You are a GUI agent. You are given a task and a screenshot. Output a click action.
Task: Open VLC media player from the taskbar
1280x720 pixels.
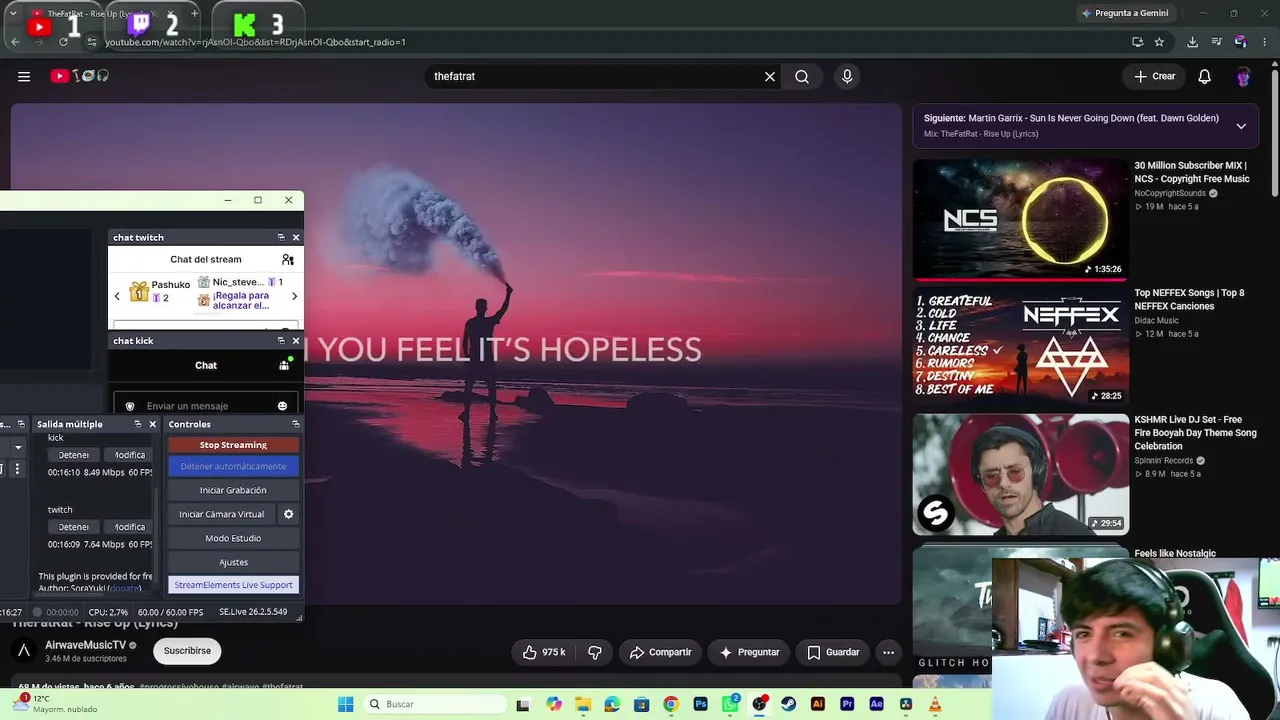coord(935,704)
